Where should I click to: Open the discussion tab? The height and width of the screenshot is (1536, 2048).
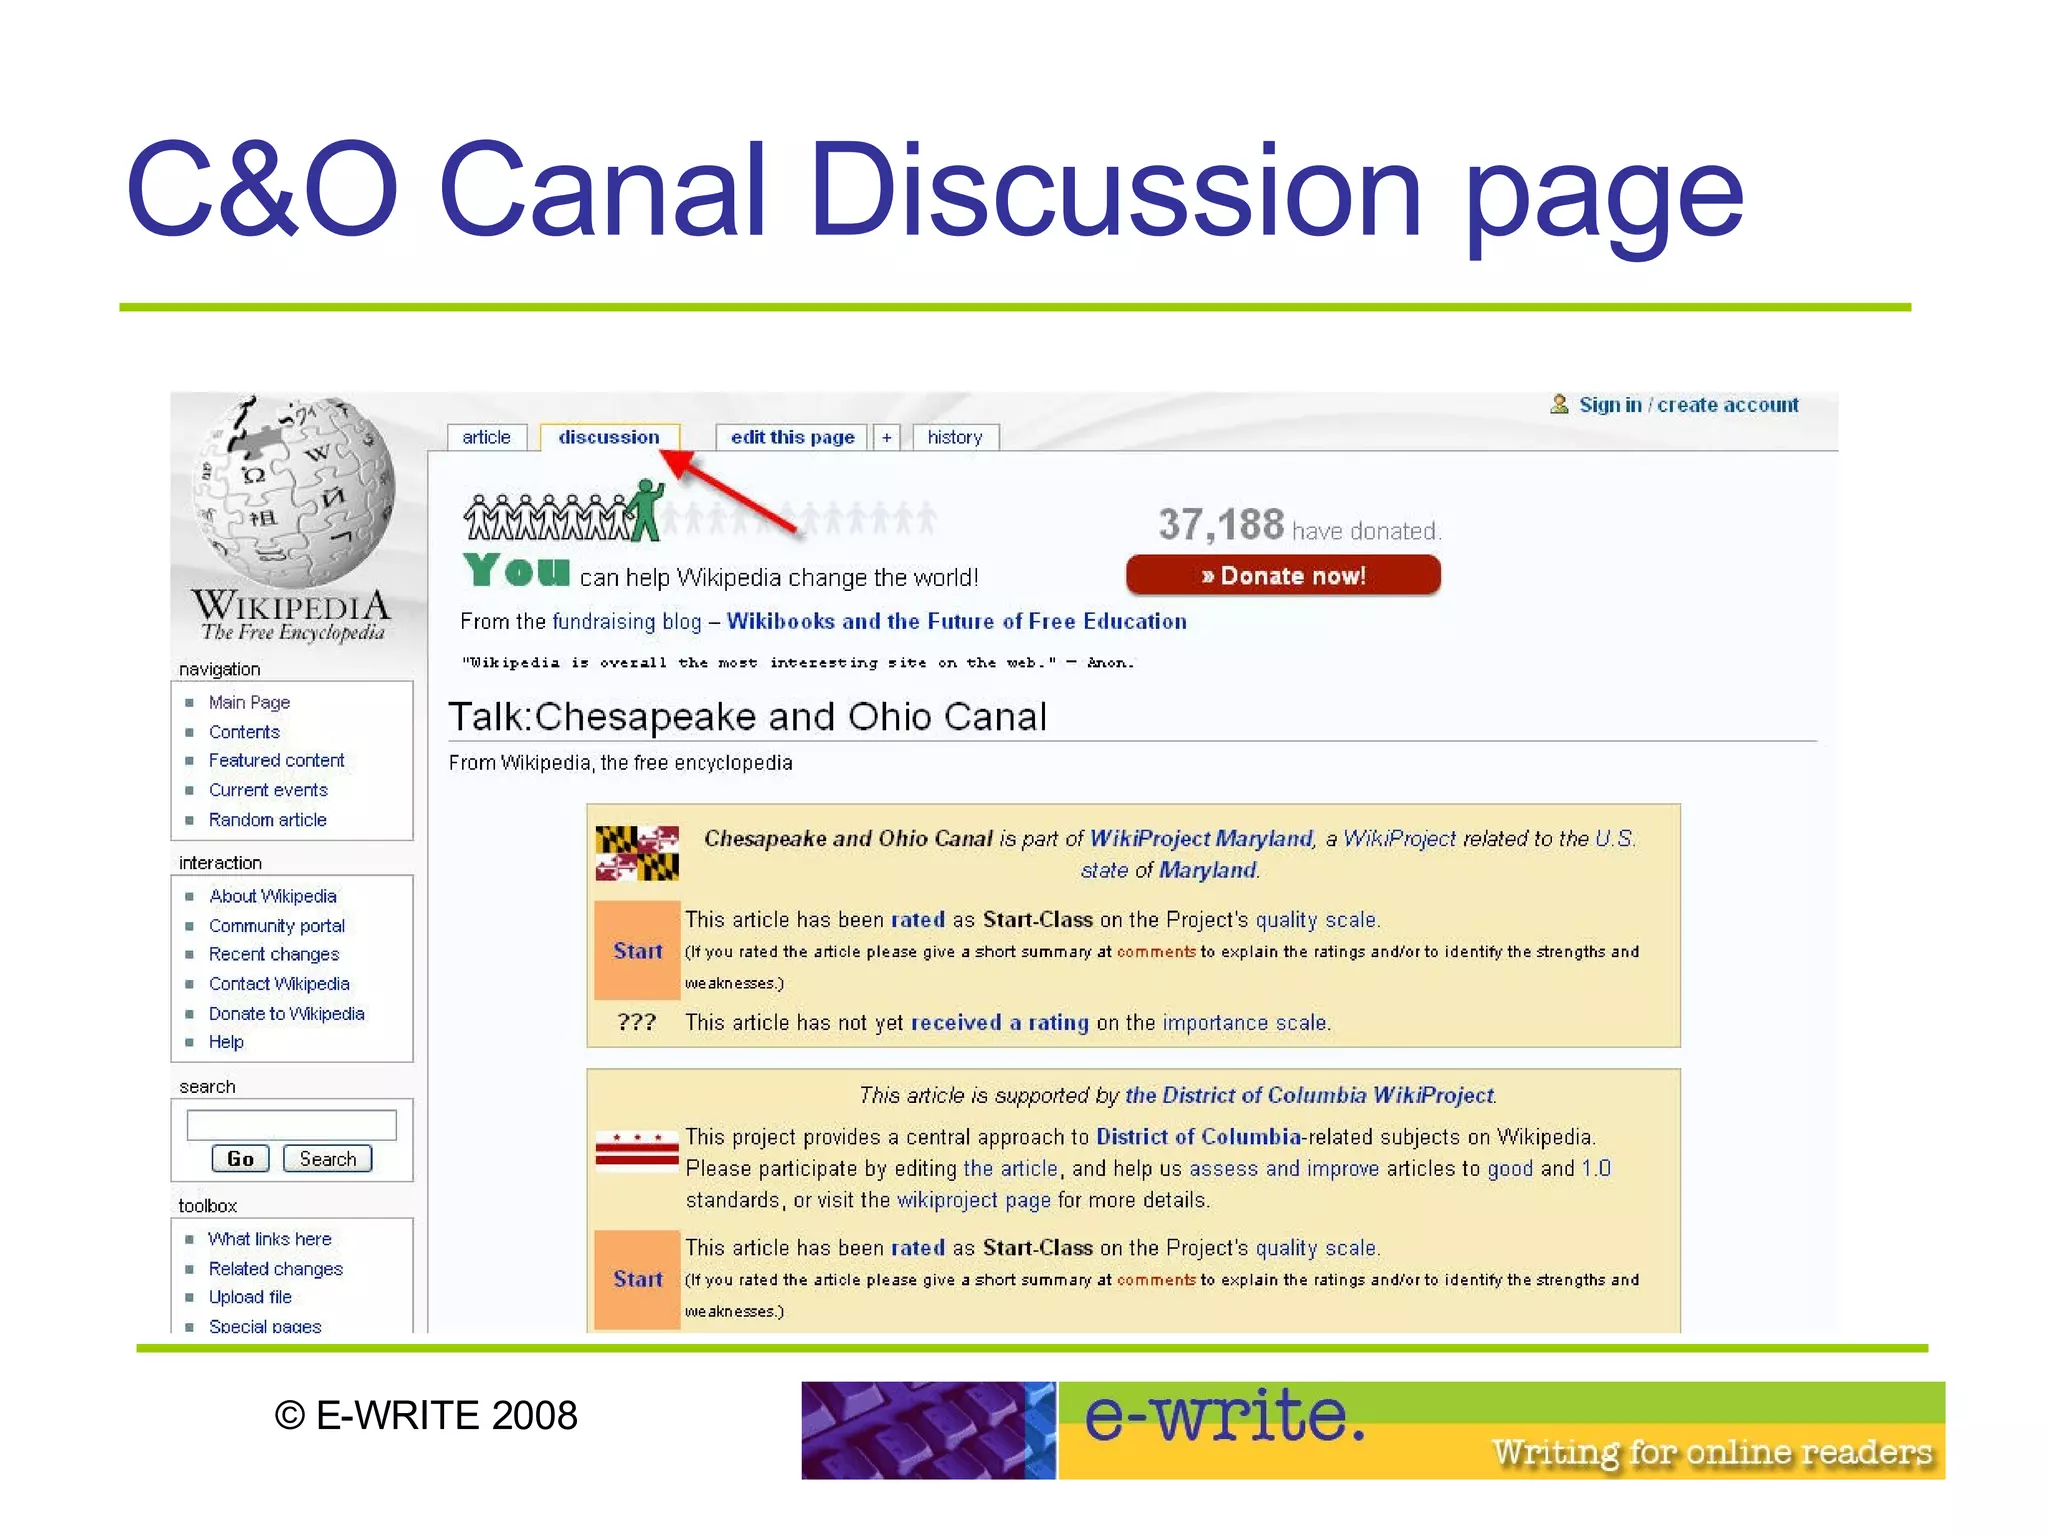click(609, 437)
